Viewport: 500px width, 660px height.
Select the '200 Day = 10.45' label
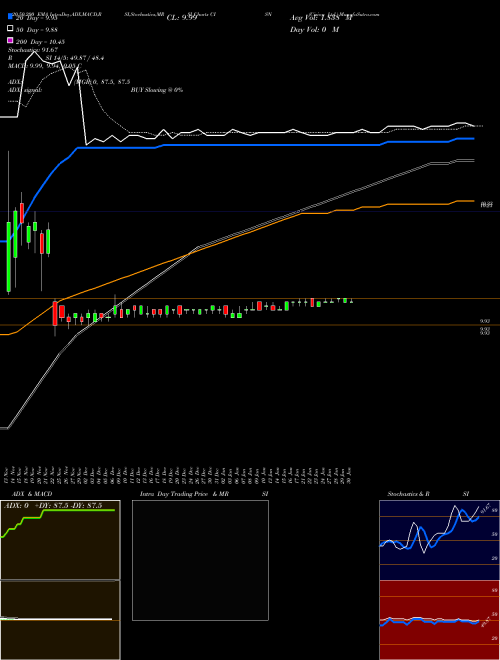tap(40, 42)
